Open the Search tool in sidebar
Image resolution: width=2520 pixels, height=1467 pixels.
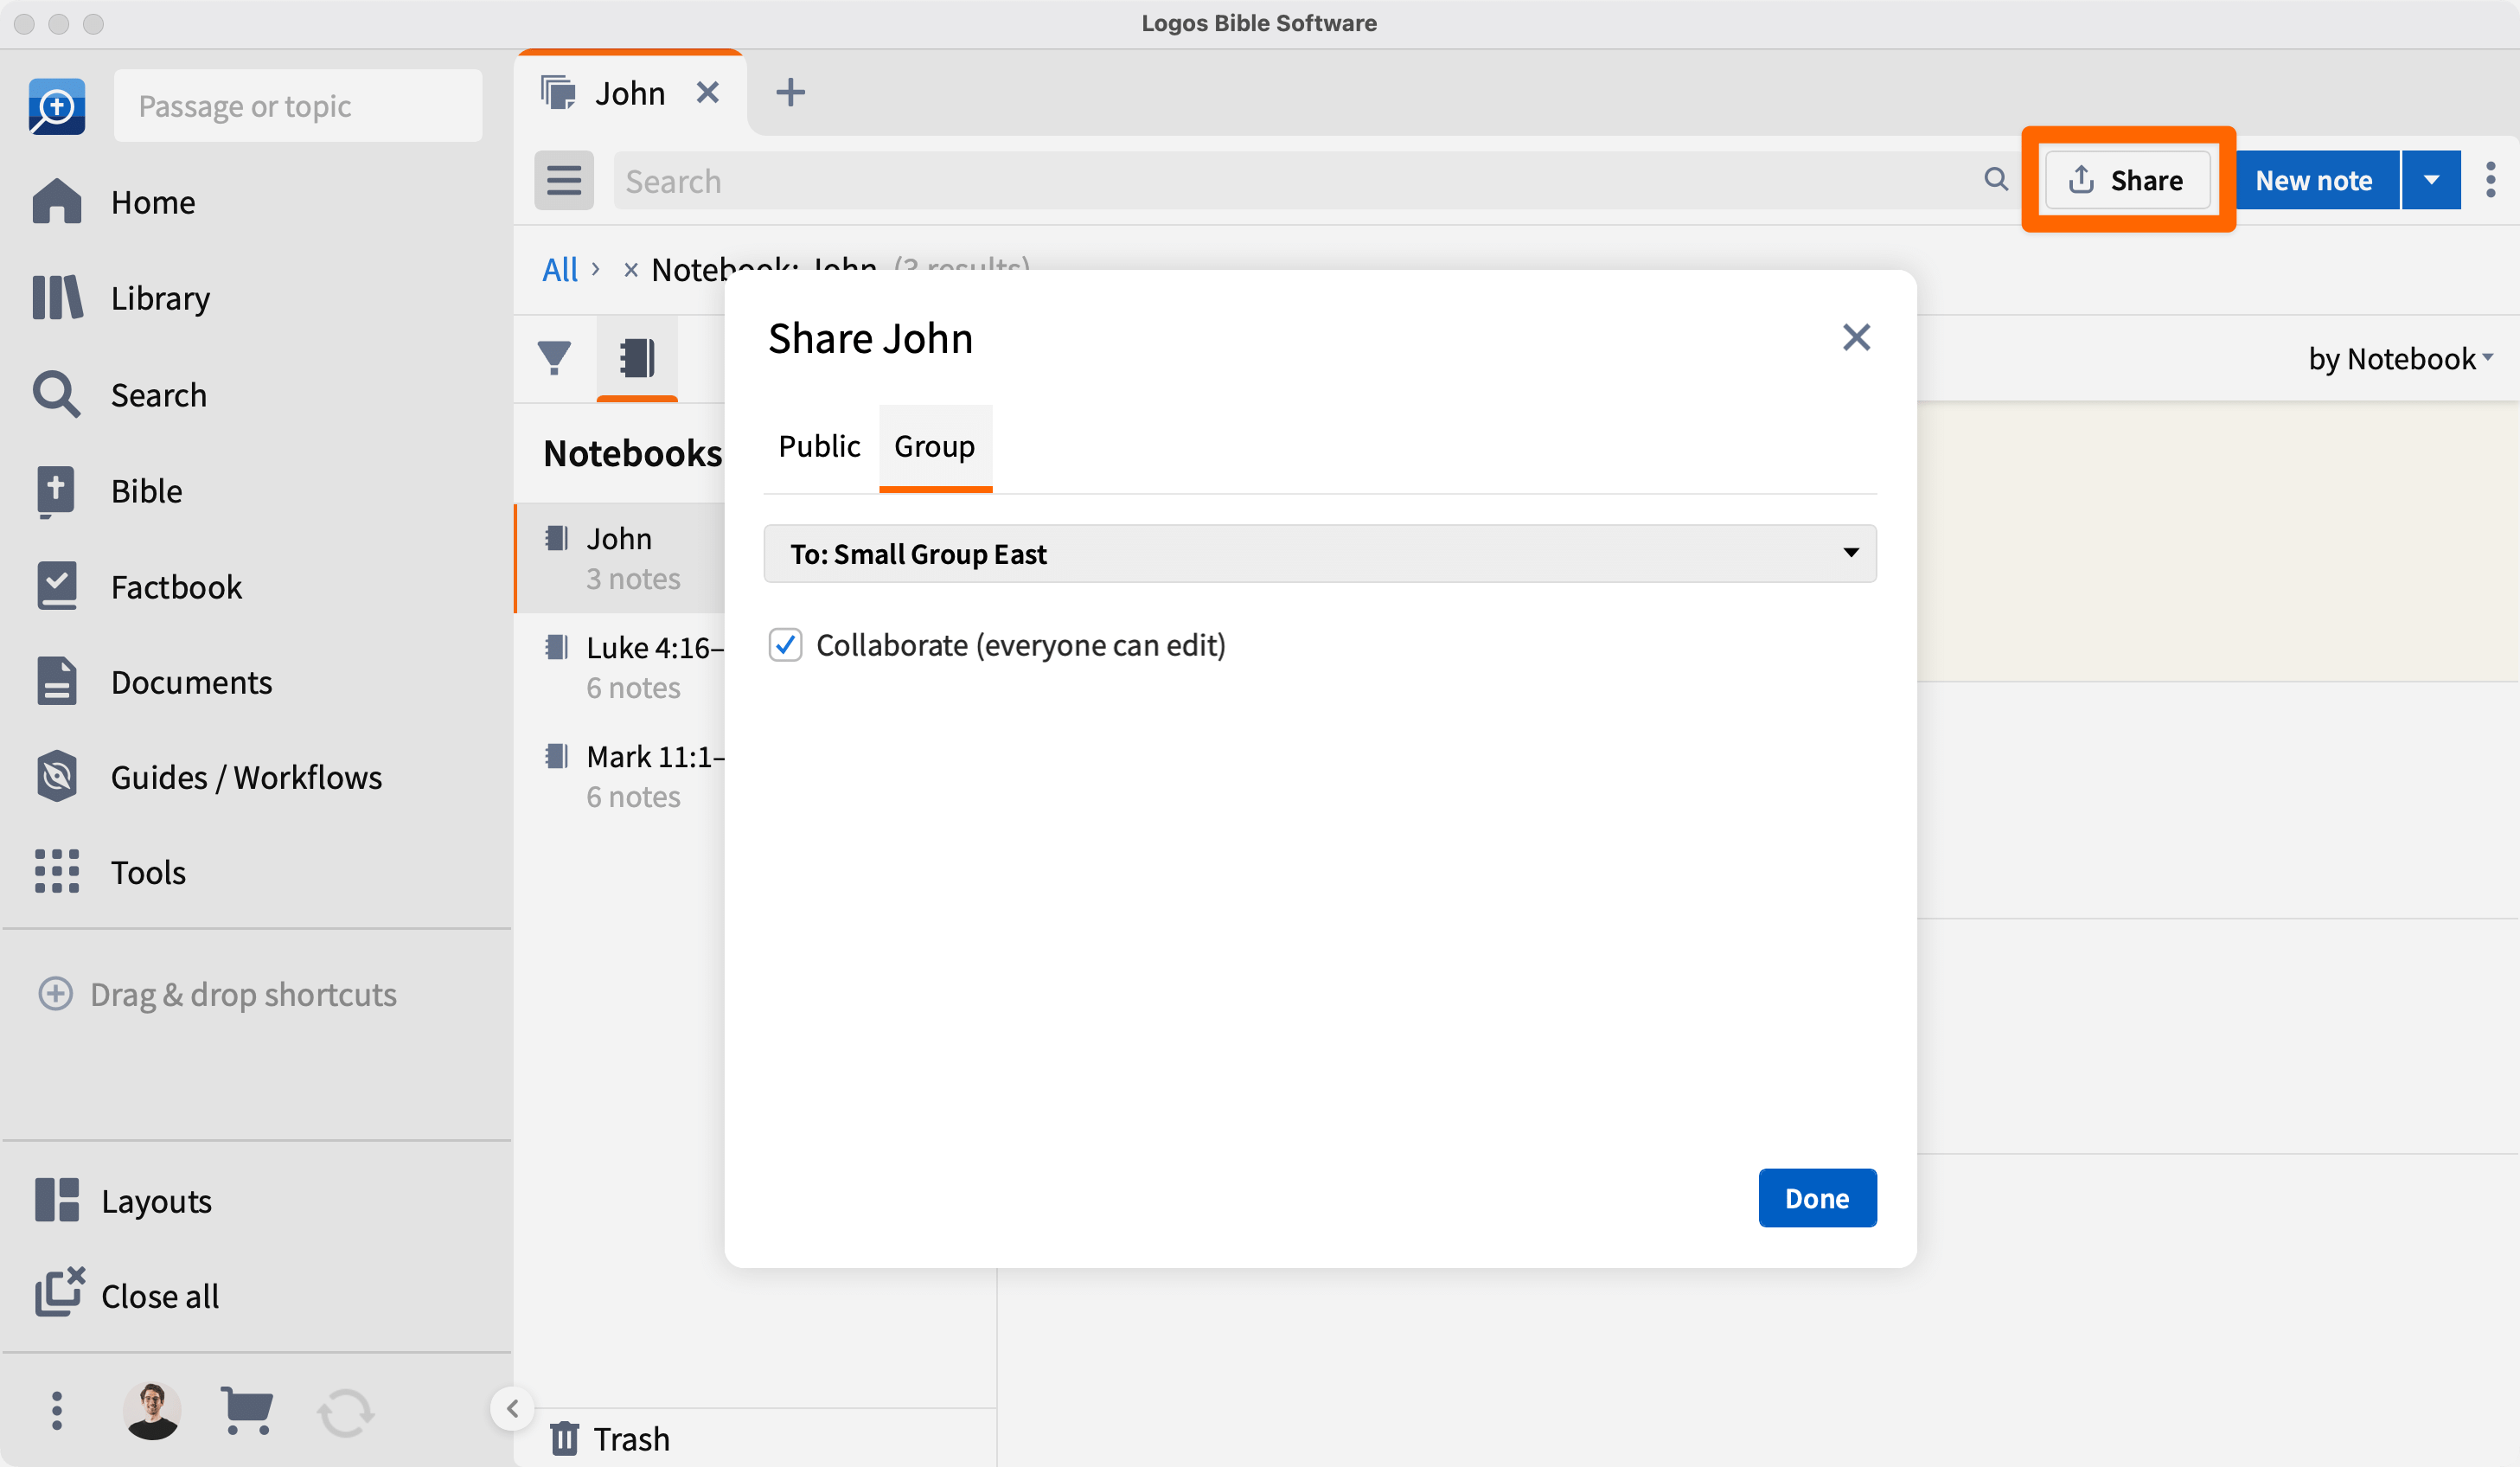pyautogui.click(x=119, y=395)
